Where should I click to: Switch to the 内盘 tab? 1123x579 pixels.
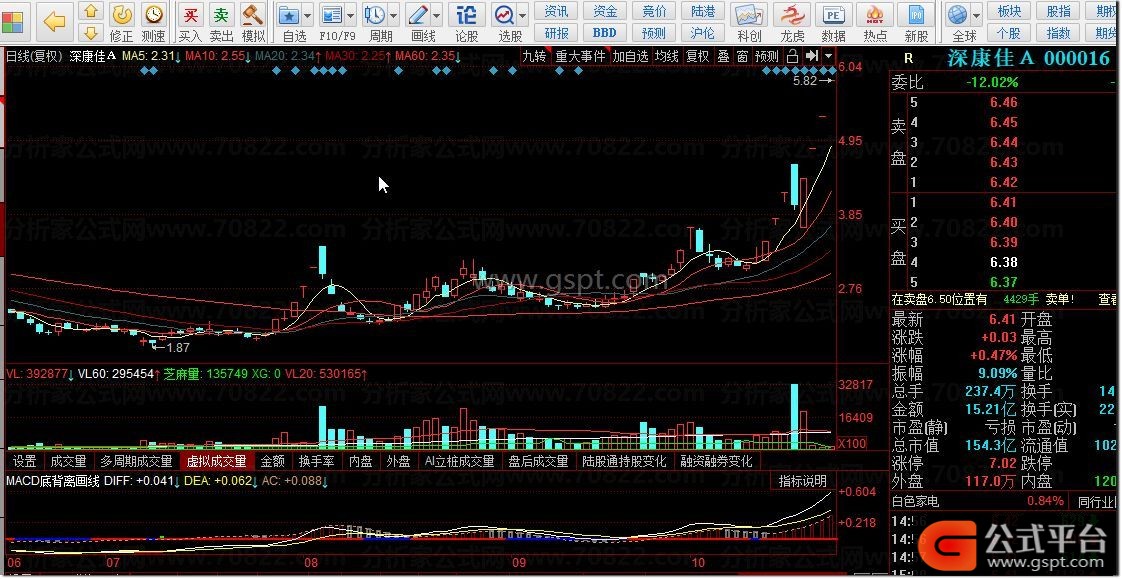click(361, 461)
